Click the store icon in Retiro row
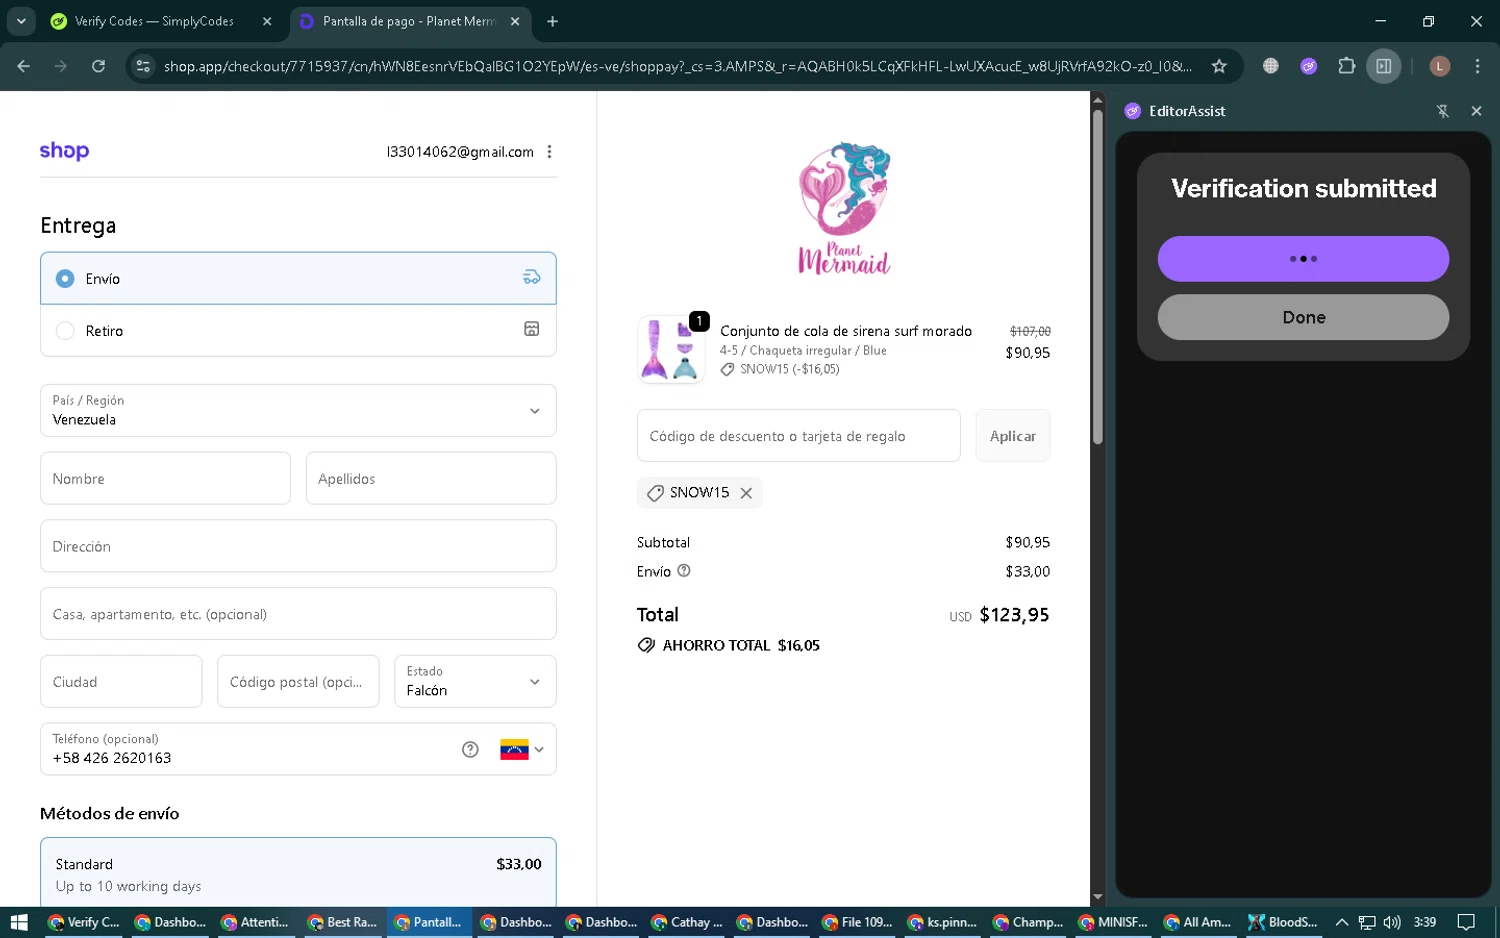Viewport: 1500px width, 938px height. [x=532, y=329]
